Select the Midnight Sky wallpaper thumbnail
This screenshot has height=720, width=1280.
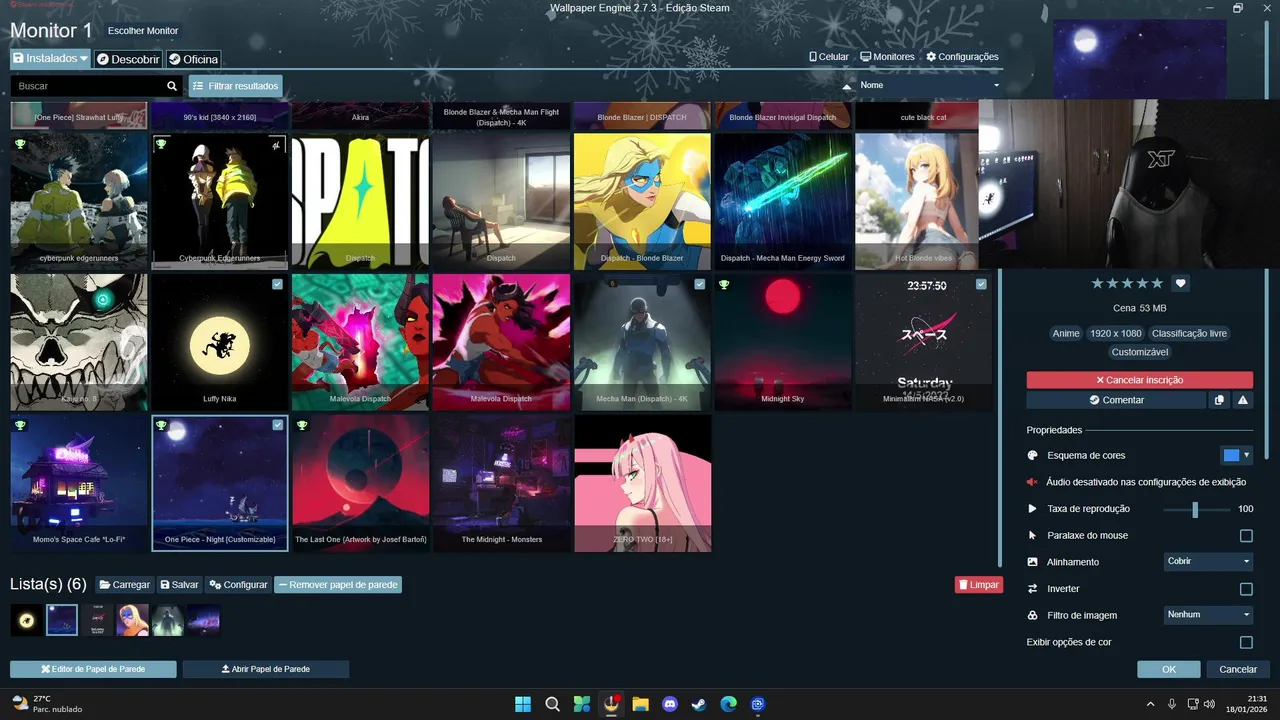[783, 343]
